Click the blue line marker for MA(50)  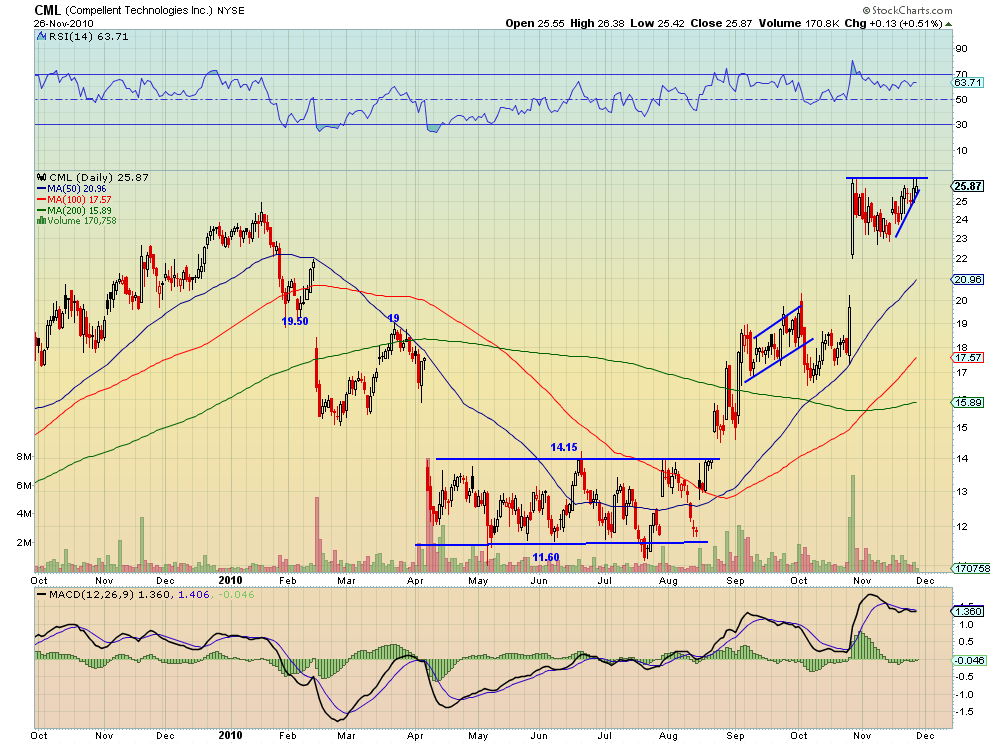point(42,189)
